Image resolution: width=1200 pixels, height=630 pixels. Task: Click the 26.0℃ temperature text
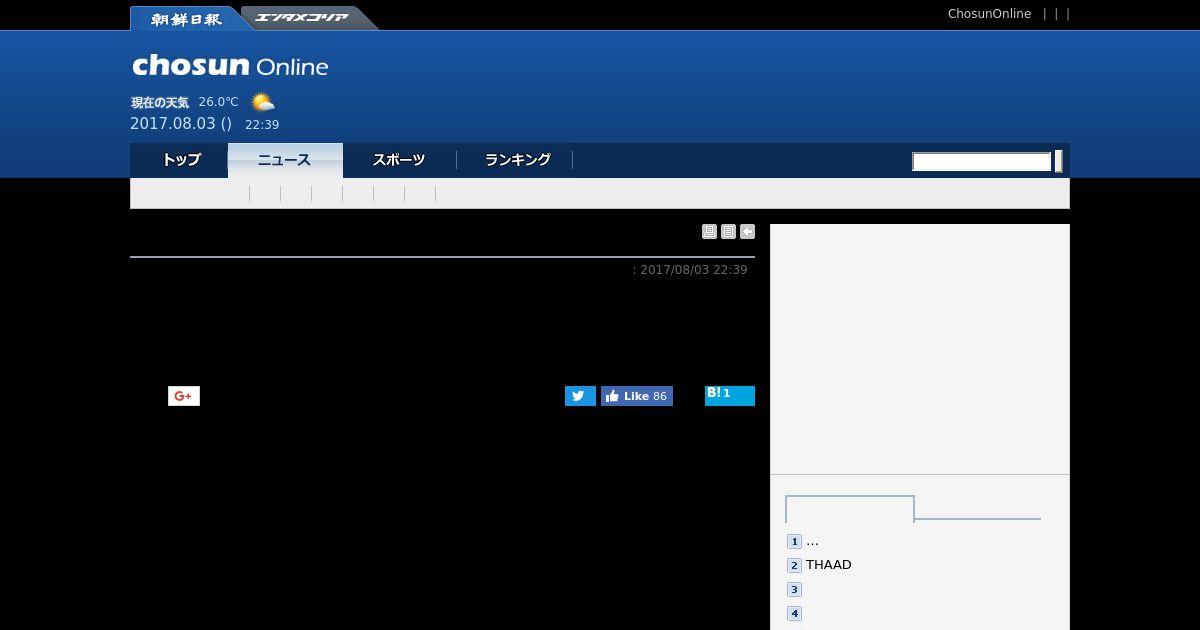218,102
